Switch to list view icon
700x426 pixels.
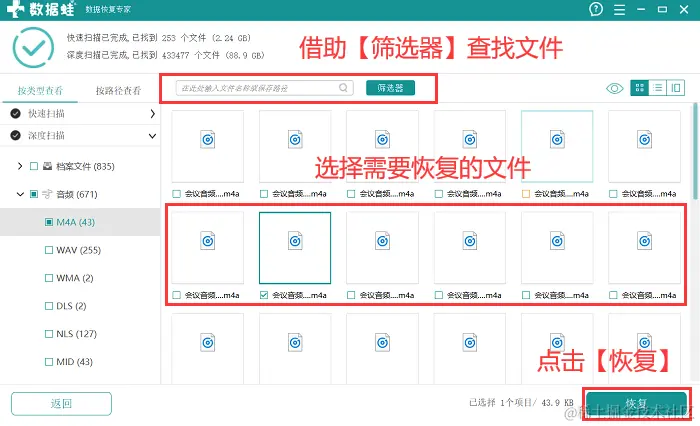coord(658,88)
